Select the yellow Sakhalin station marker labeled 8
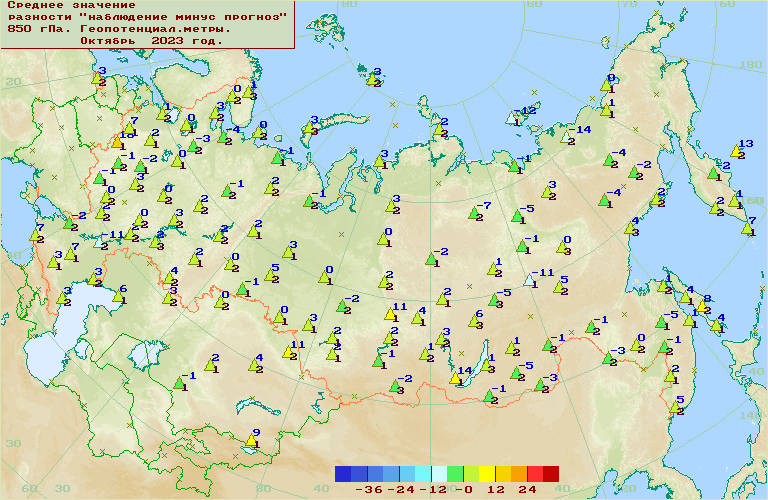The width and height of the screenshot is (768, 500). (702, 307)
